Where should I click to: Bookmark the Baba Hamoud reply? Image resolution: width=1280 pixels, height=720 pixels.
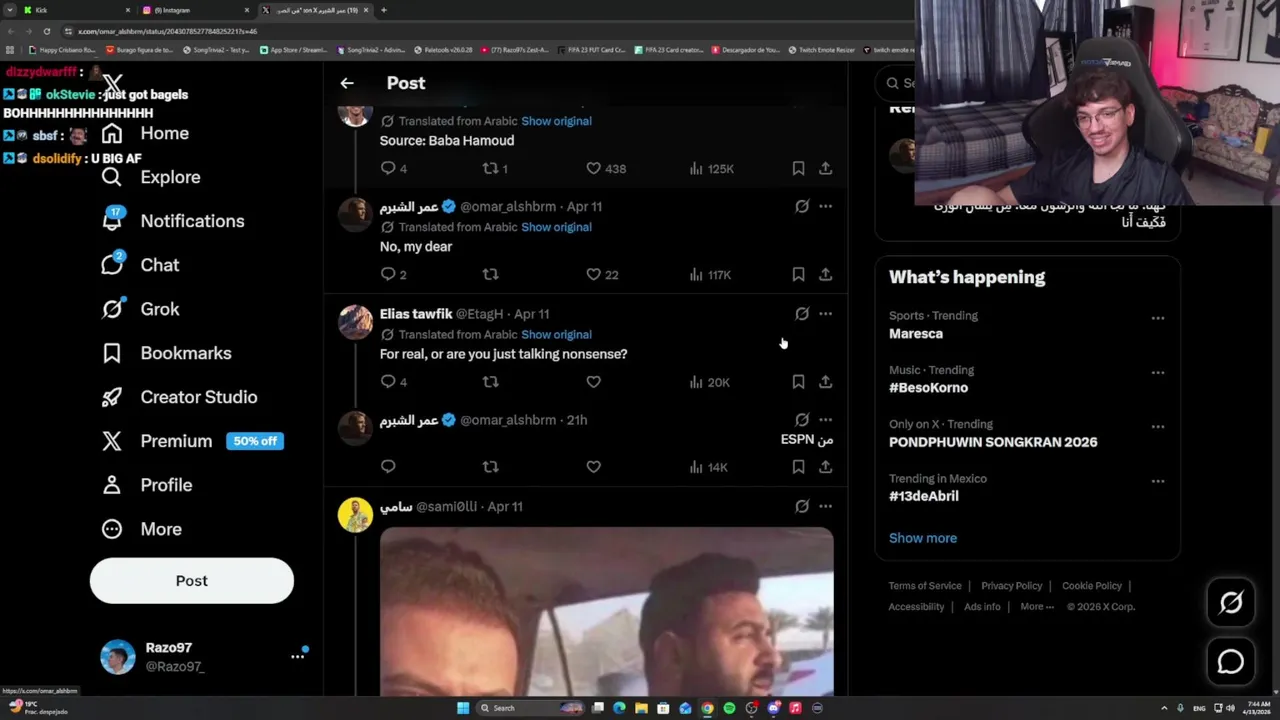(x=798, y=169)
